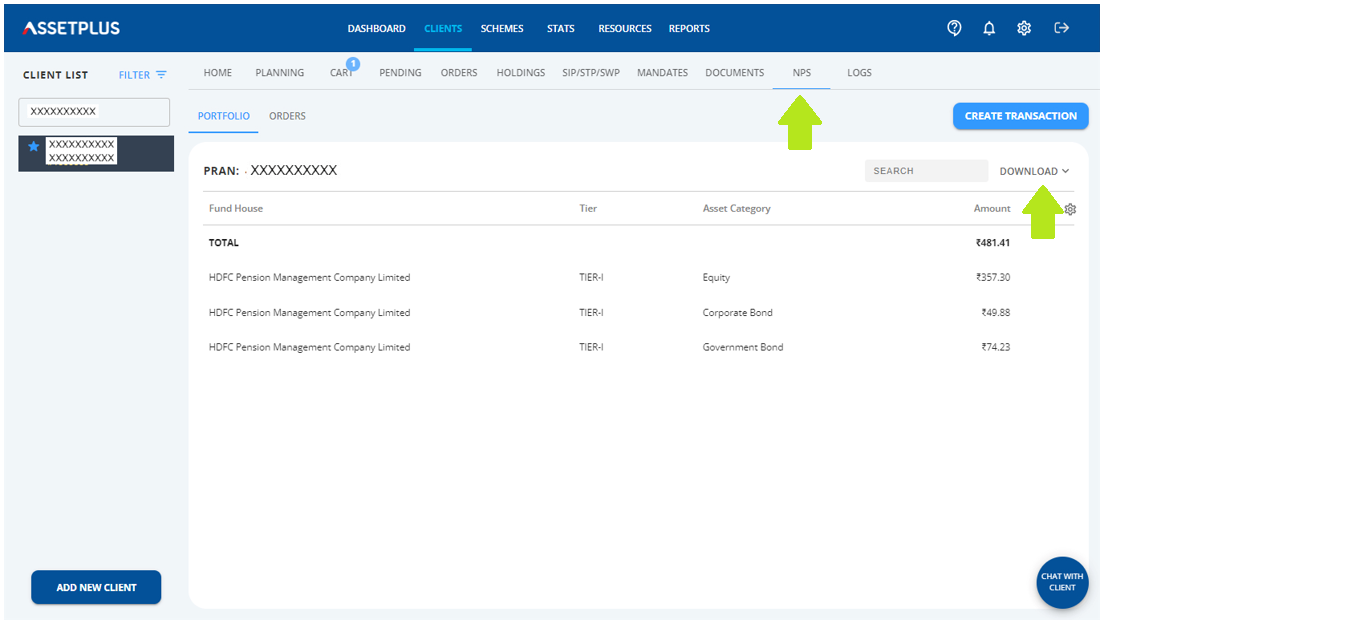Open the Logs tab
This screenshot has width=1360, height=644.
(859, 73)
